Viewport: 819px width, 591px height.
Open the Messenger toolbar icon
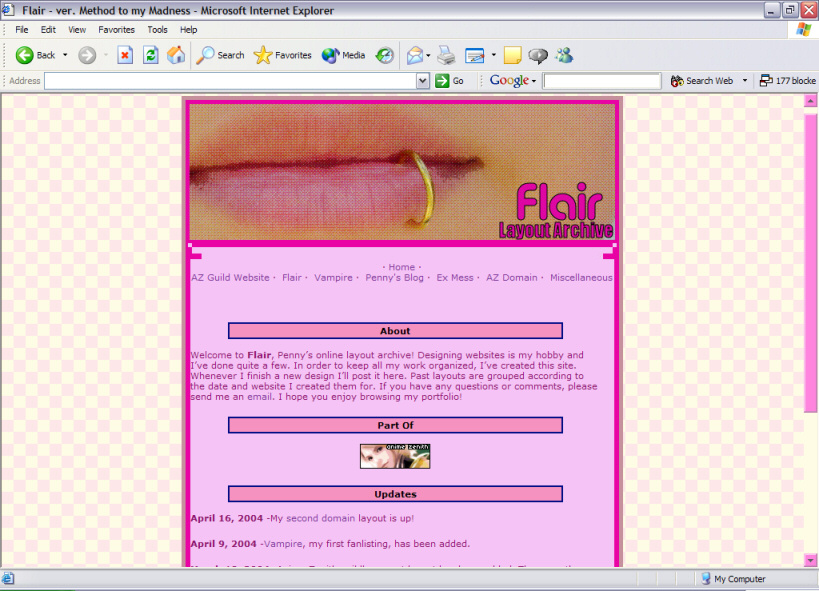(564, 55)
